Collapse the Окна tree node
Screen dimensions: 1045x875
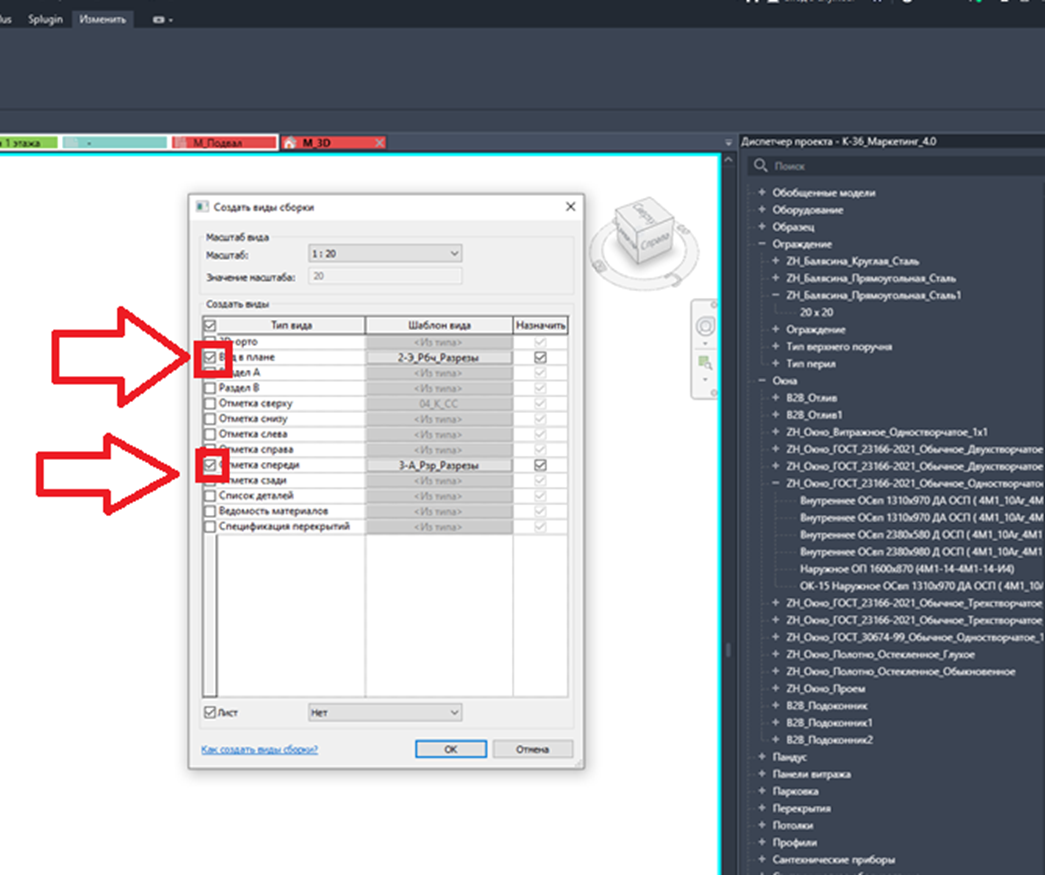click(x=762, y=381)
